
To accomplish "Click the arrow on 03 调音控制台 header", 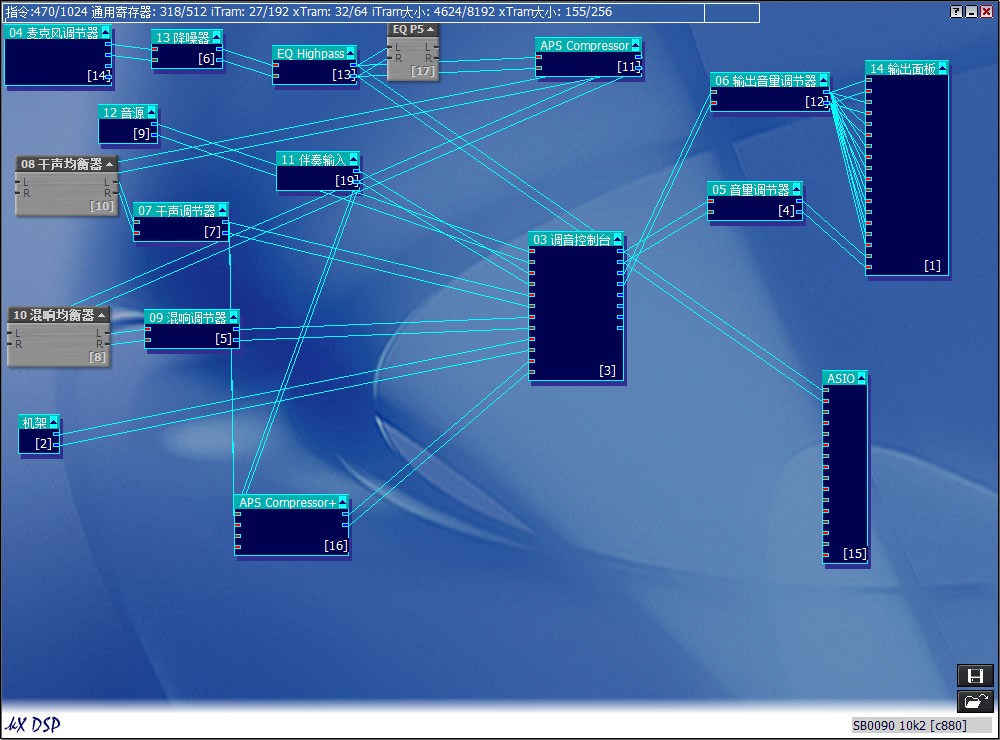I will pyautogui.click(x=617, y=240).
